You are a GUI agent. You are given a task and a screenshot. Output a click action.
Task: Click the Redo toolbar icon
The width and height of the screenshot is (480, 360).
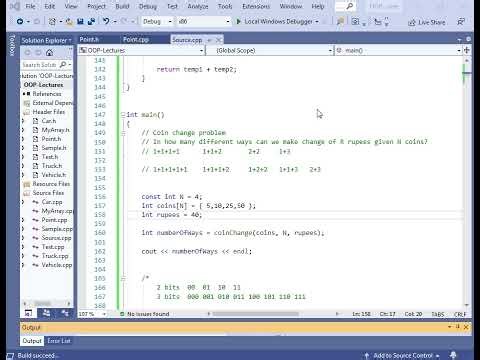(124, 21)
